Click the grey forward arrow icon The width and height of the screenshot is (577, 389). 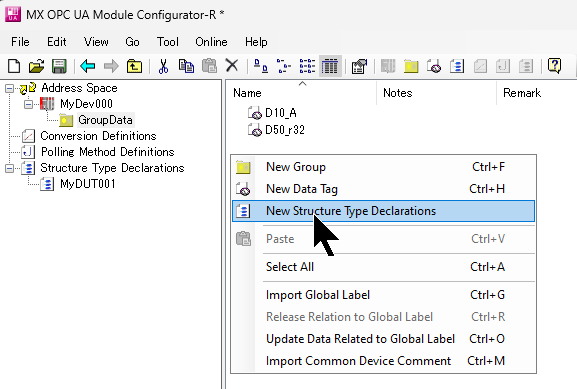coord(111,66)
